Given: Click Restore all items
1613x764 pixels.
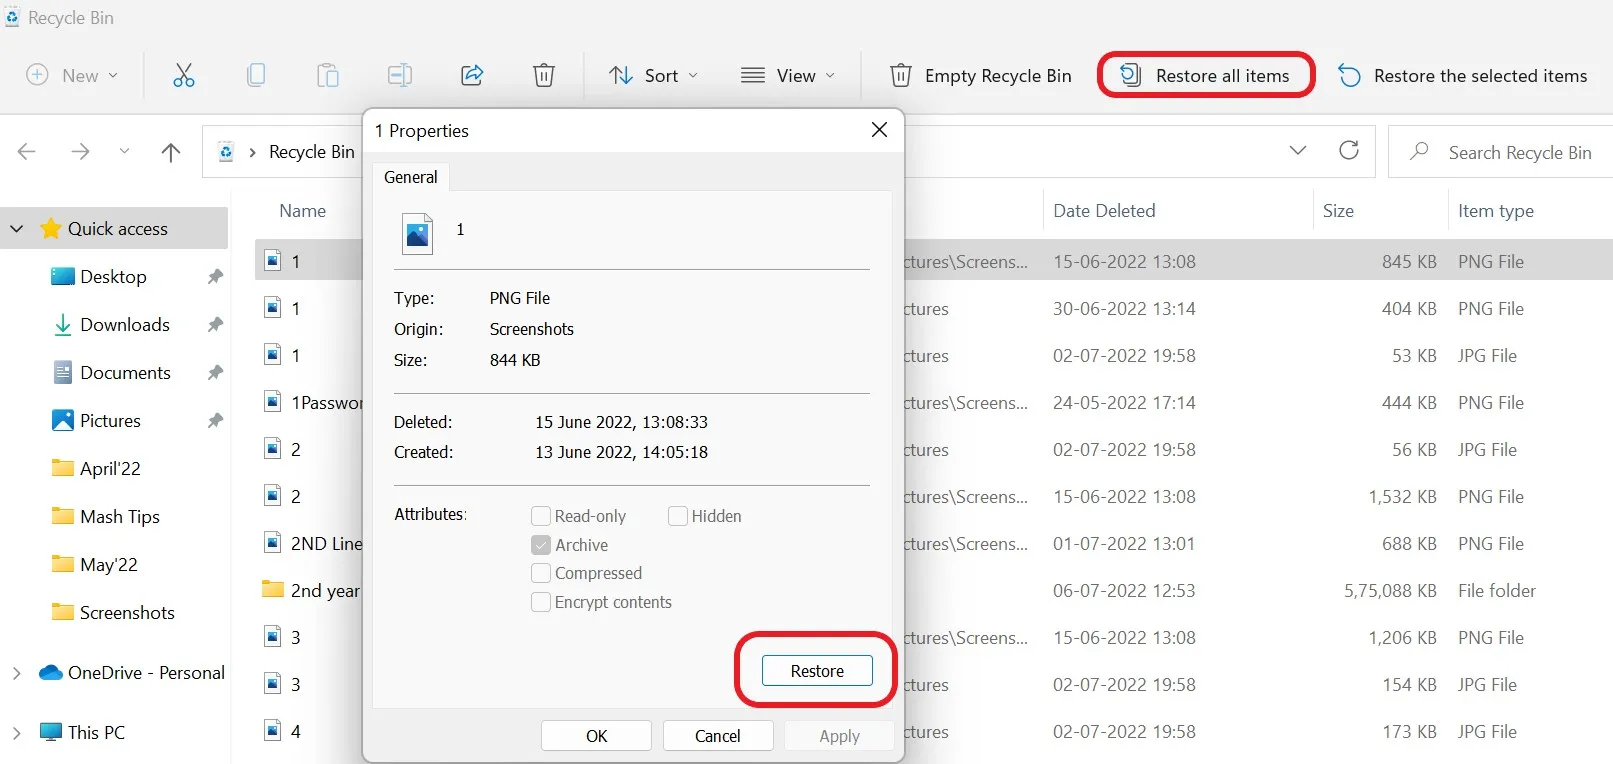Looking at the screenshot, I should 1205,76.
